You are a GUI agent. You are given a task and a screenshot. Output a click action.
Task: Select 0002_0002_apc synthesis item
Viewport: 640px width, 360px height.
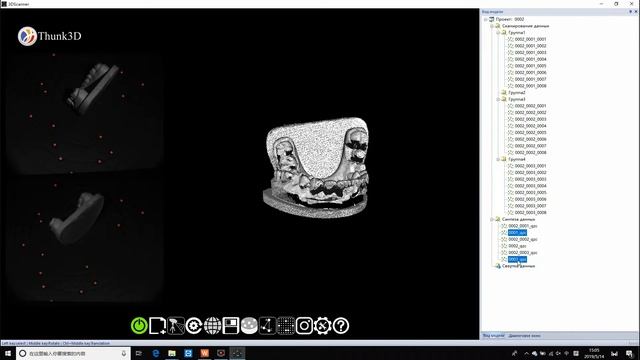522,239
